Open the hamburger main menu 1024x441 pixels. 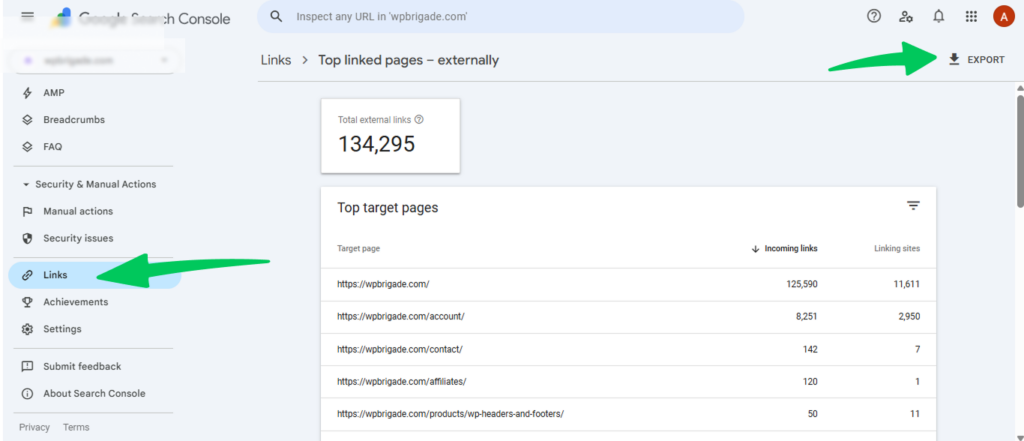click(x=27, y=17)
